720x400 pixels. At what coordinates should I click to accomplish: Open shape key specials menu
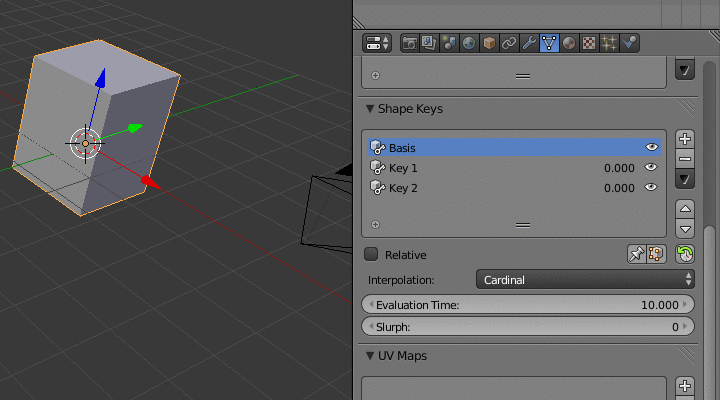[685, 179]
